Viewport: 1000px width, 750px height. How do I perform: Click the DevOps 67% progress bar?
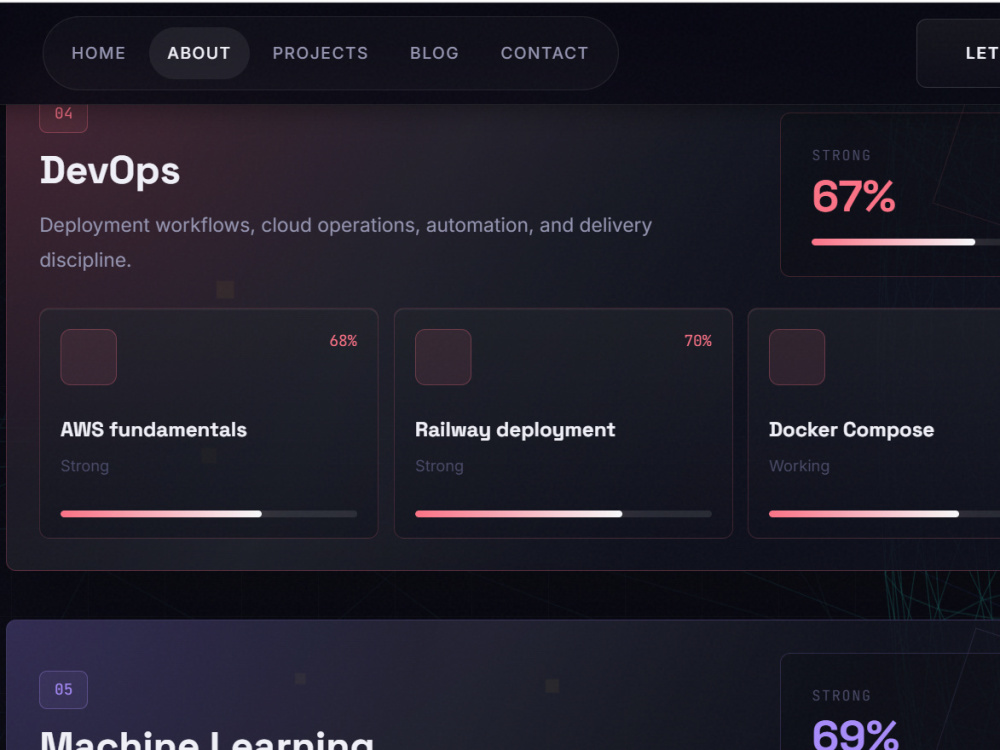tap(906, 242)
